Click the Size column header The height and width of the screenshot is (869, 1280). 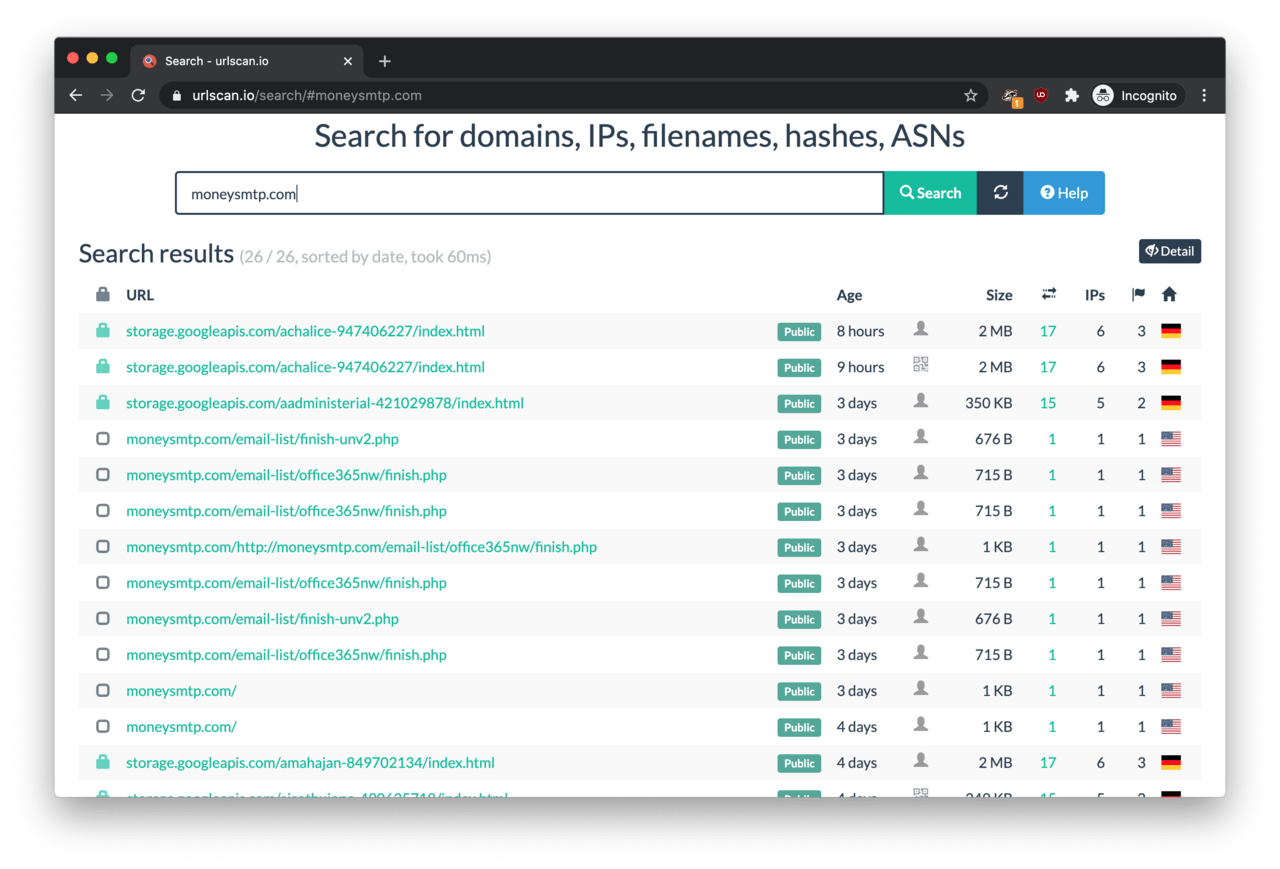coord(999,295)
